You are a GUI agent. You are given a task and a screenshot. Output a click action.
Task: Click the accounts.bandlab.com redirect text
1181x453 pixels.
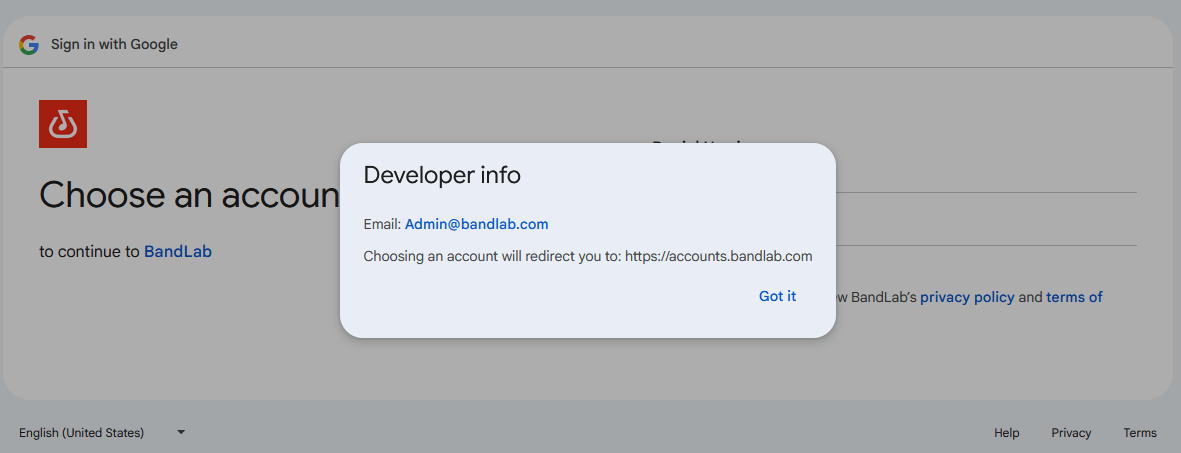point(719,256)
